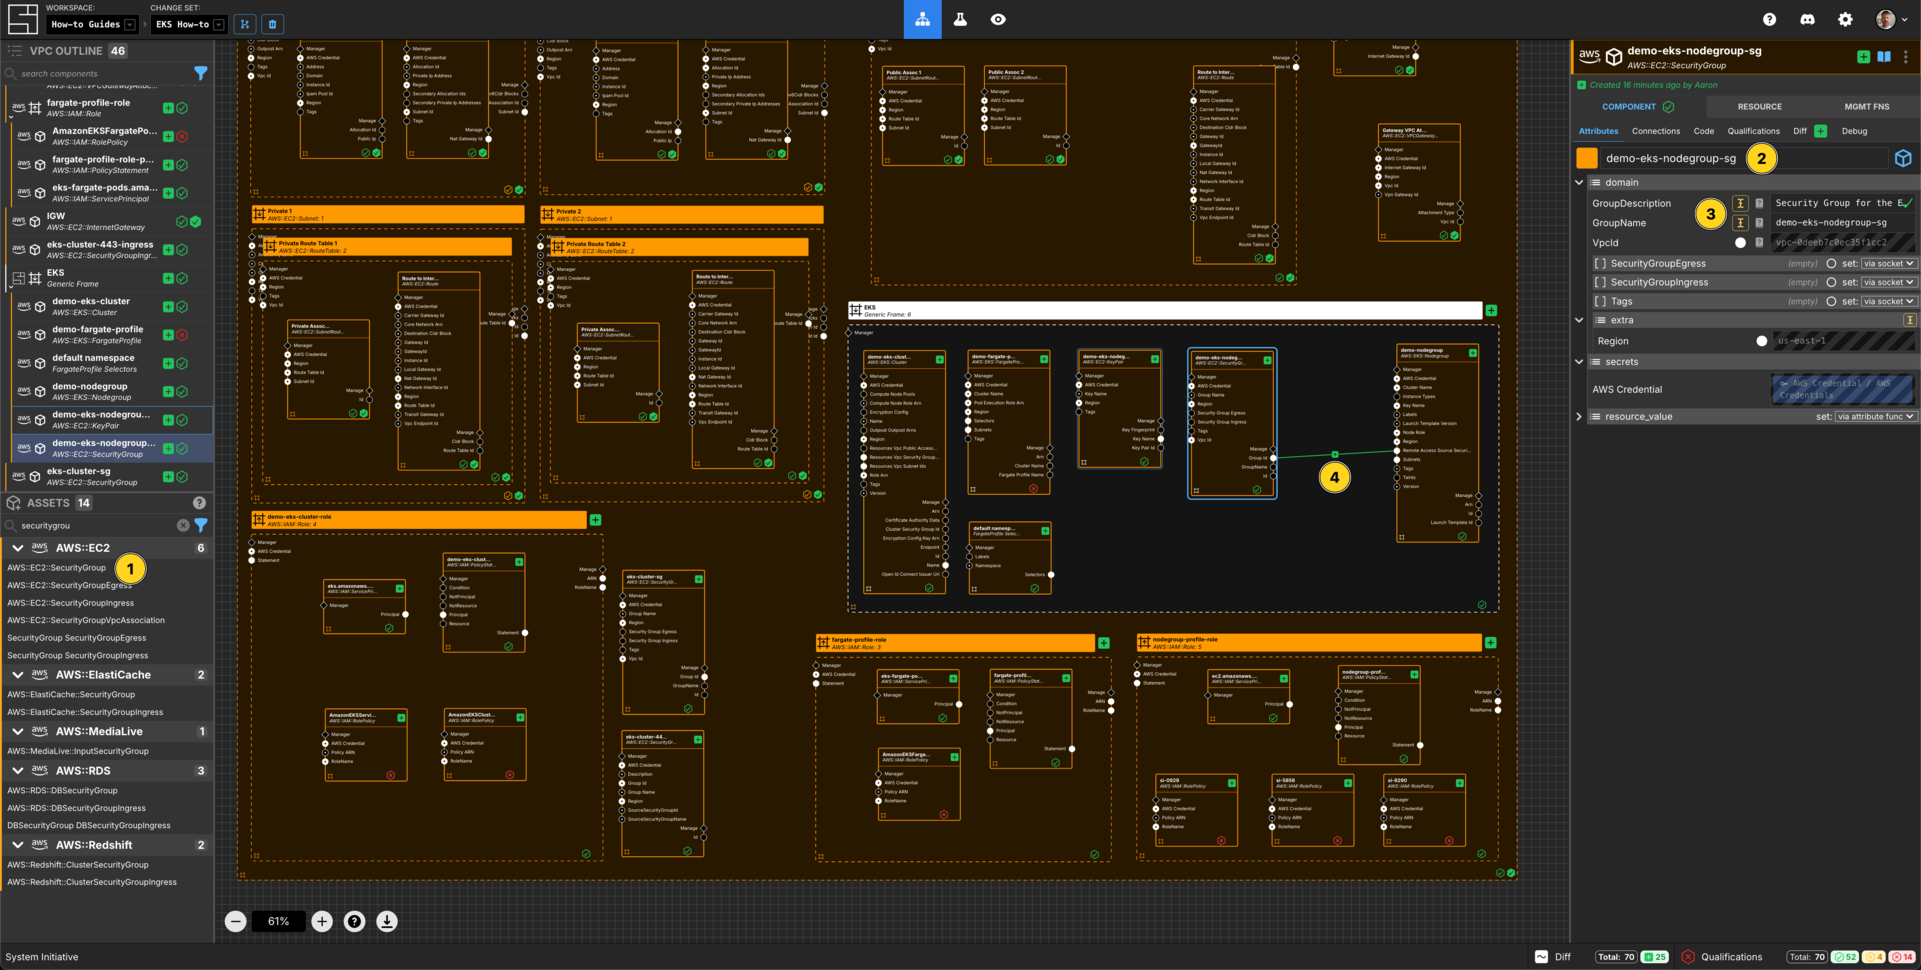Click the docs book icon for demo-eks-nodegroup-sg
This screenshot has width=1921, height=970.
(1884, 57)
